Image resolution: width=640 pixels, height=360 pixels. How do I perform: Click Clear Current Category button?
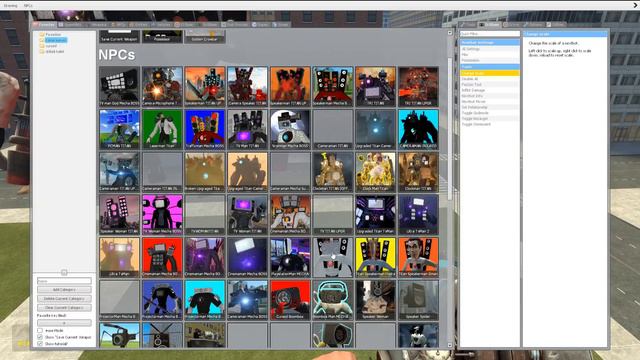pos(64,308)
